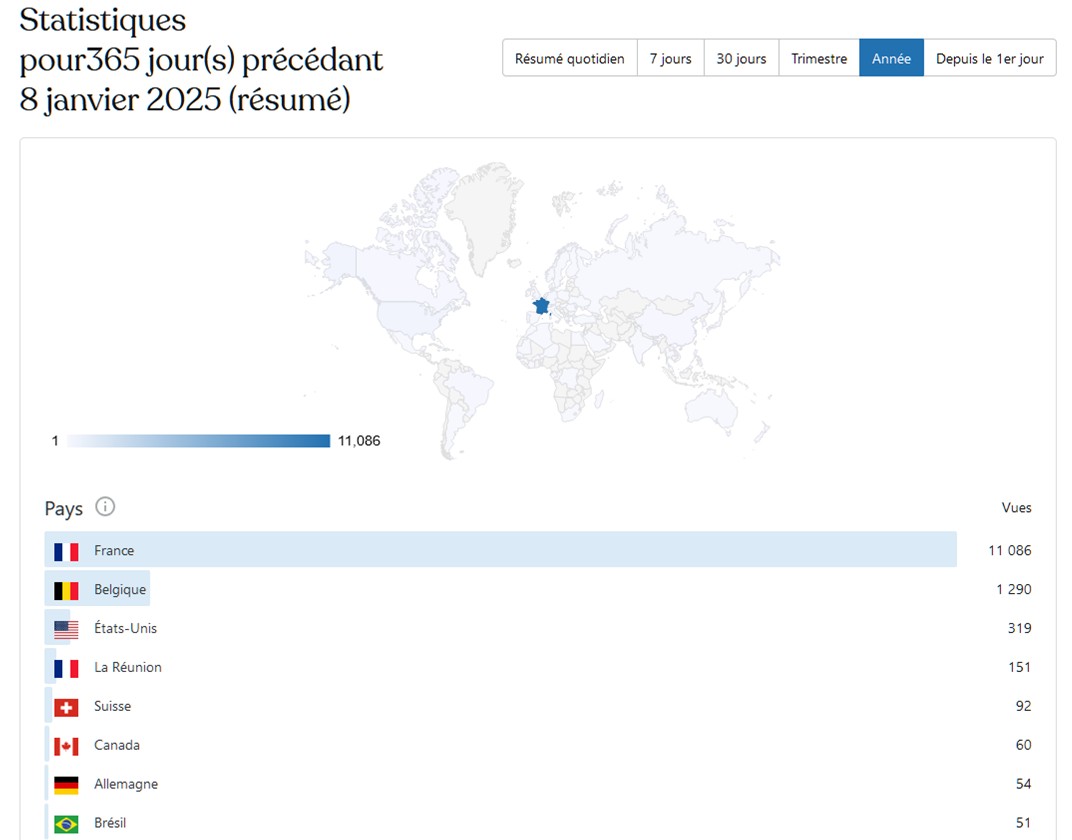Choose the Trimestre period
1072x840 pixels.
click(818, 58)
